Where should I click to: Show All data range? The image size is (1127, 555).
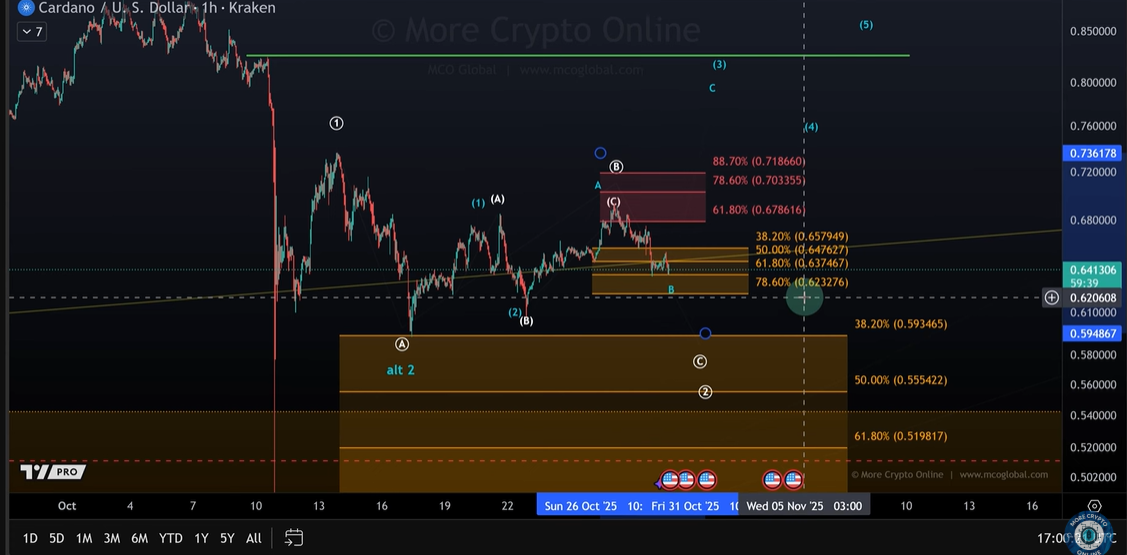click(x=254, y=538)
